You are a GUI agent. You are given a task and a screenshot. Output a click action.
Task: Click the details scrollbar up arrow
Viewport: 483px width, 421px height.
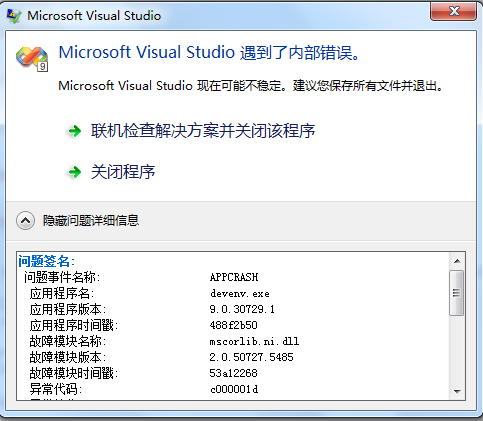pos(457,261)
